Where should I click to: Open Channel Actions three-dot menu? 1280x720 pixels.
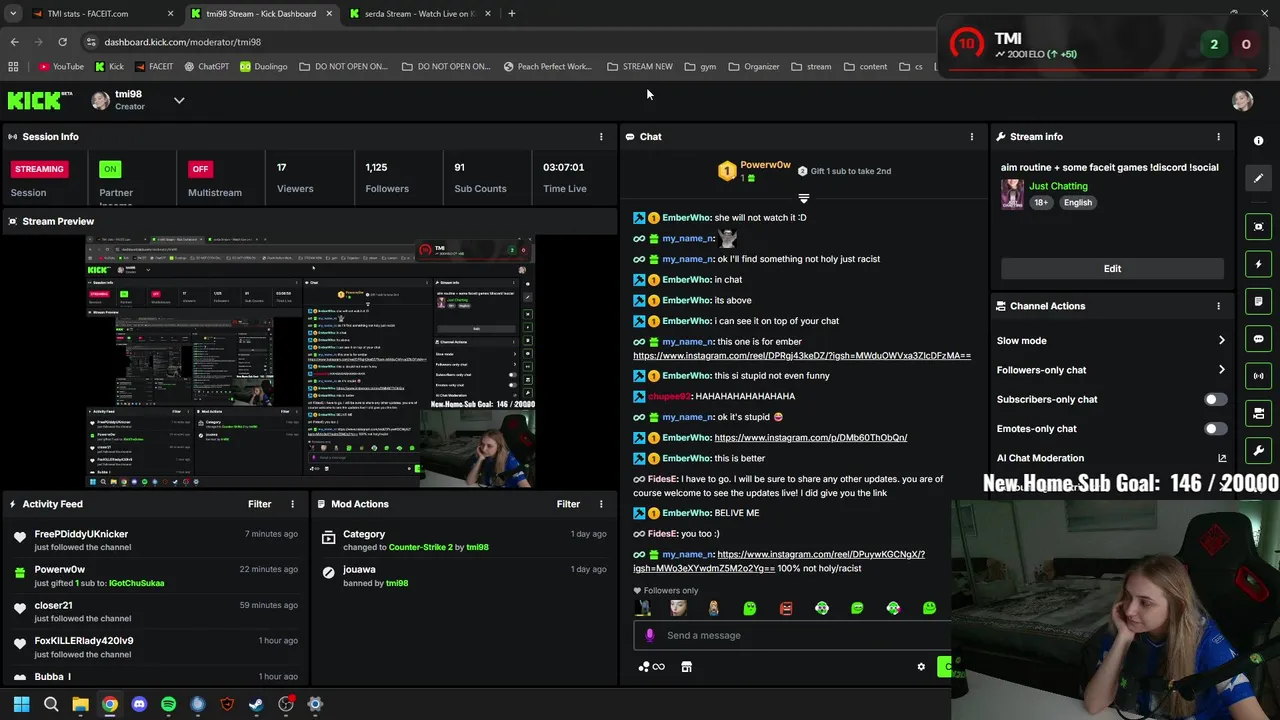[1218, 306]
